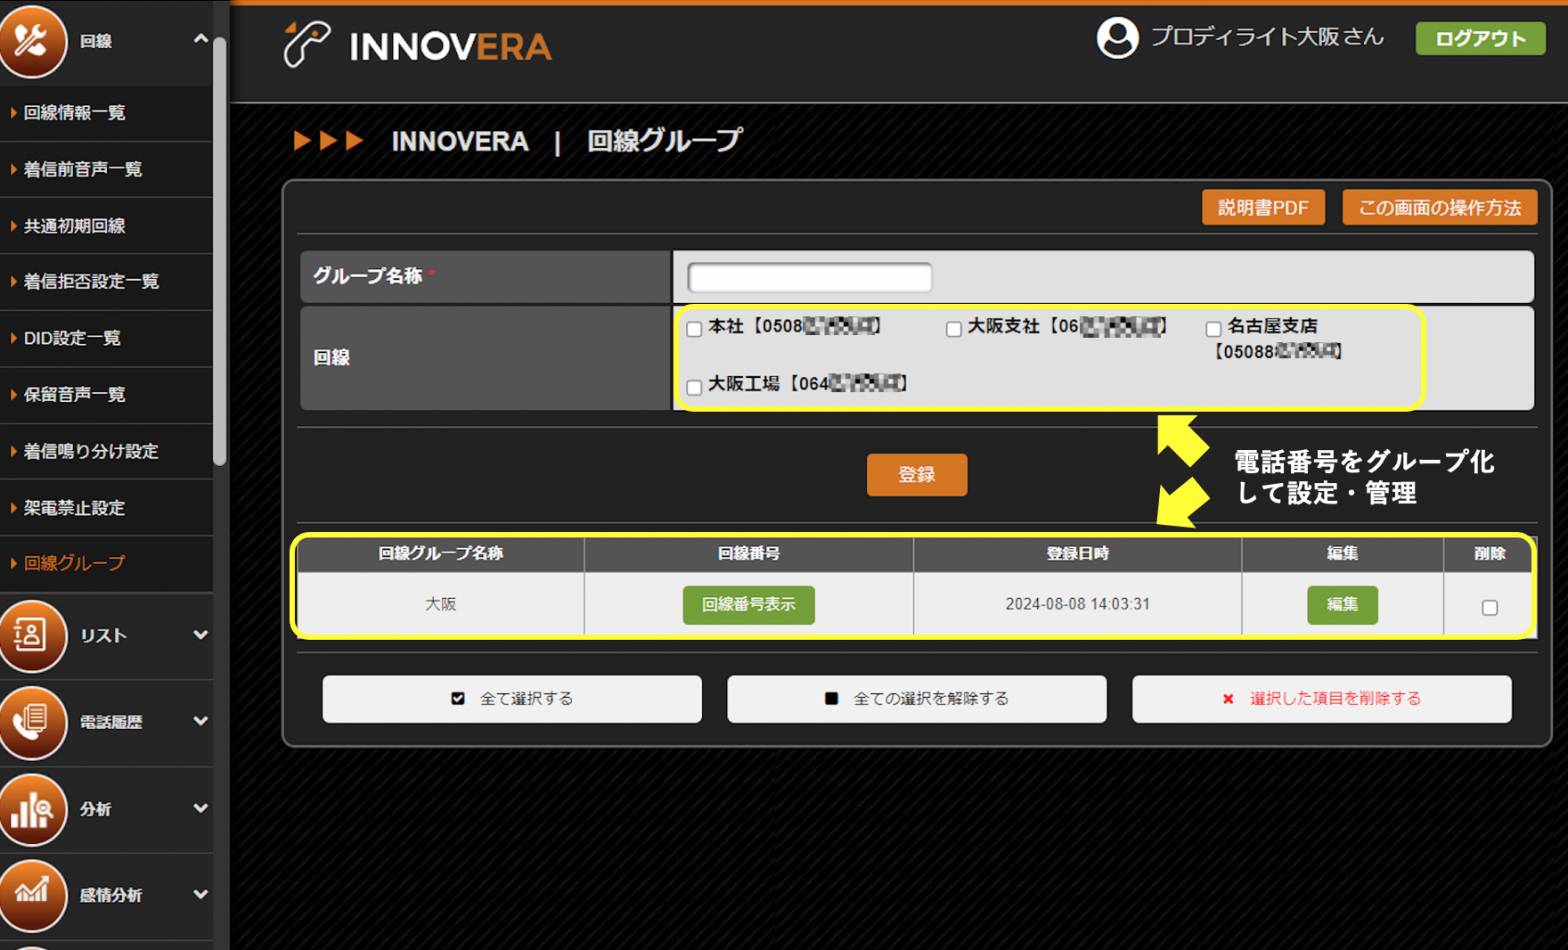
Task: Open 保留音声一覧 menu item
Action: [x=106, y=395]
